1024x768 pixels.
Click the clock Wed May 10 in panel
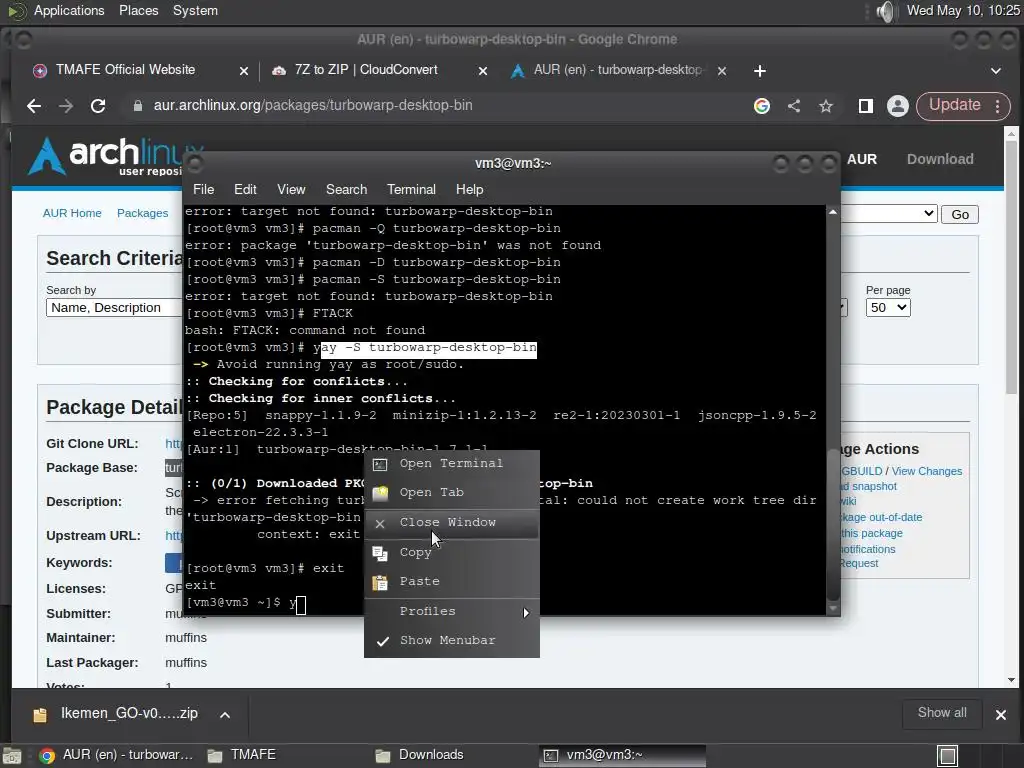[x=963, y=10]
